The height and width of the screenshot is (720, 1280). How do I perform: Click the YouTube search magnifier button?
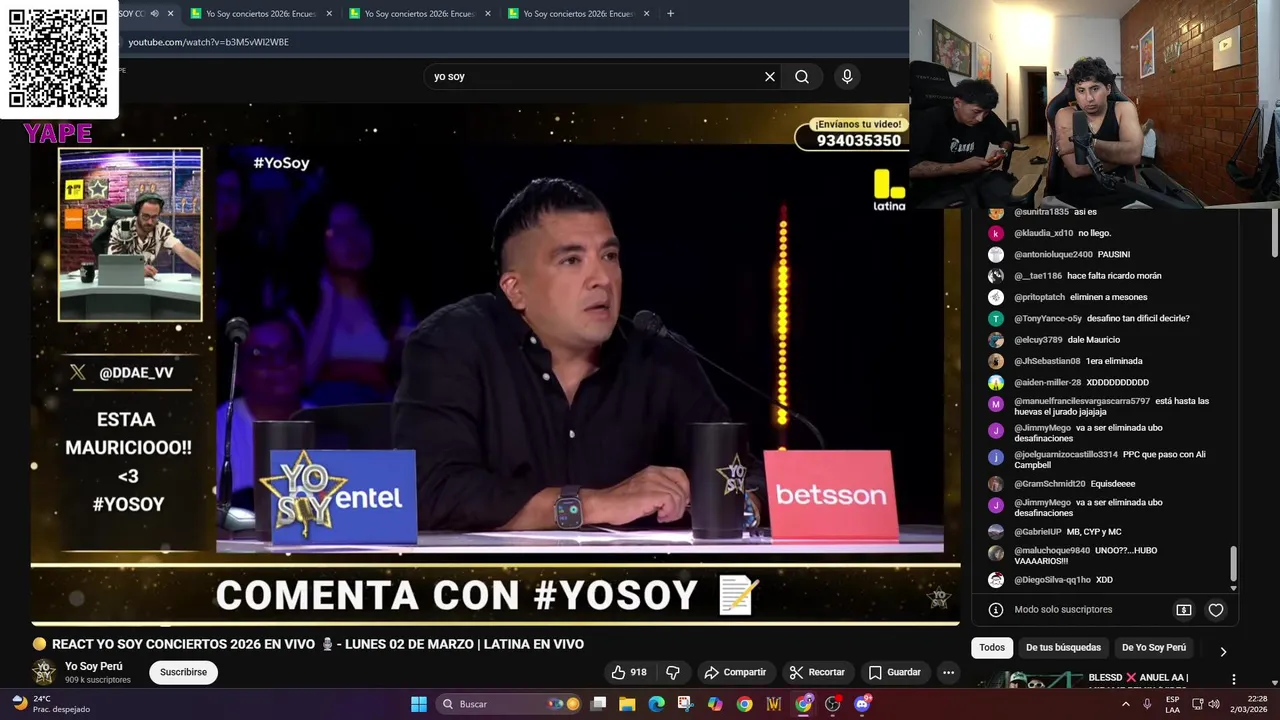tap(802, 77)
